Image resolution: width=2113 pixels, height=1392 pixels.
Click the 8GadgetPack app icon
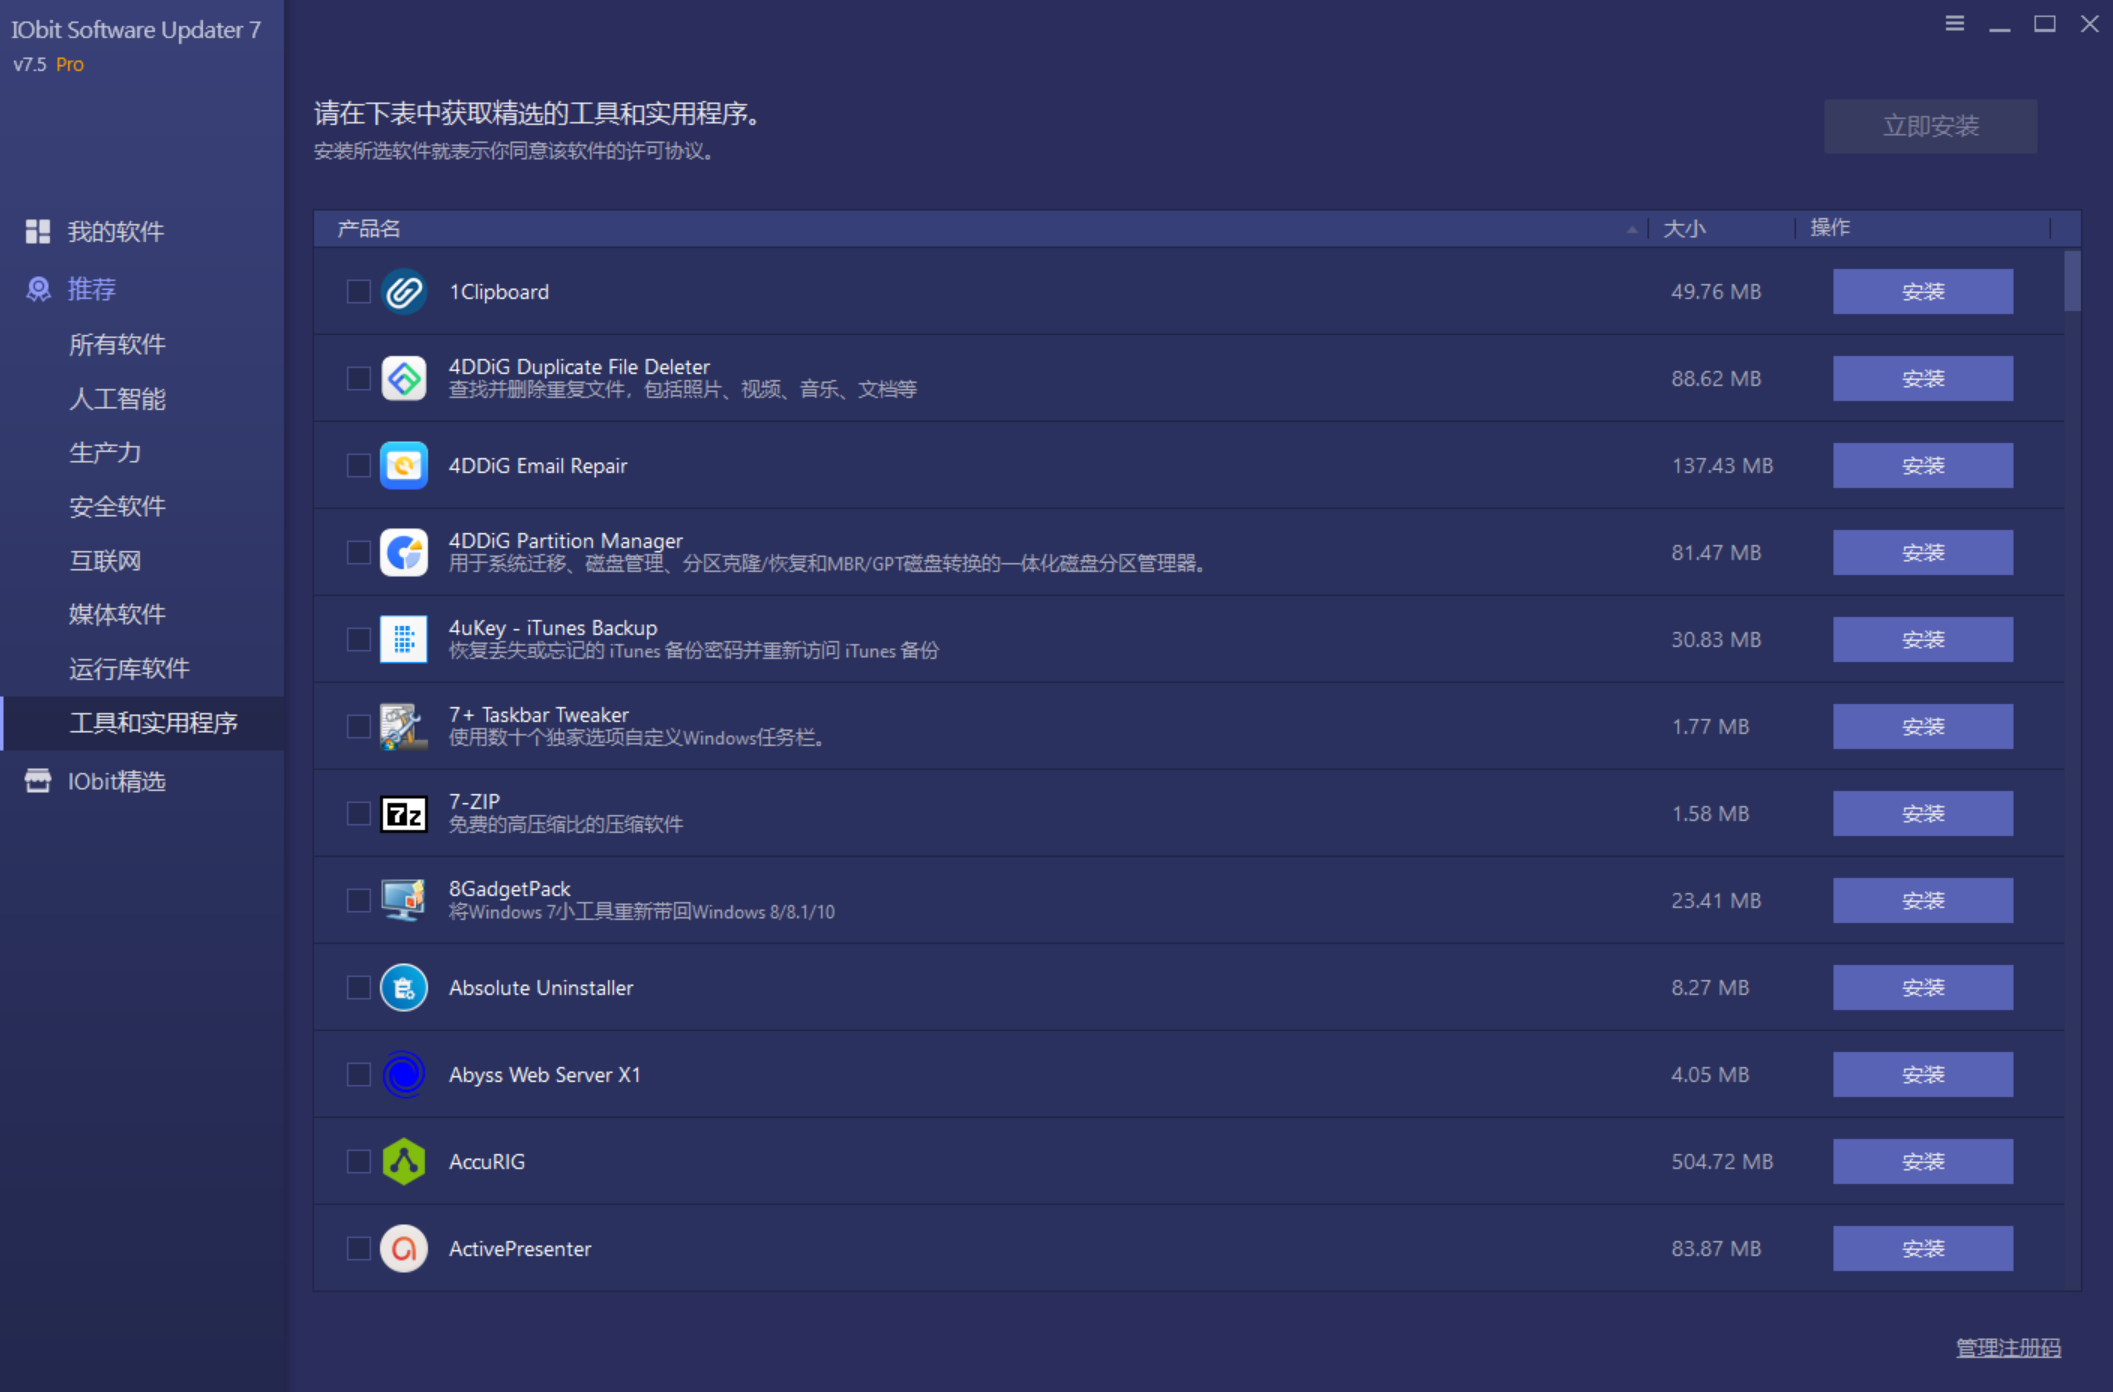coord(404,901)
